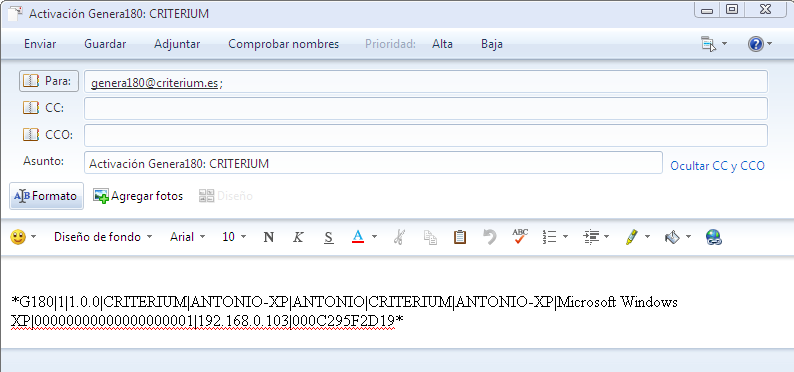This screenshot has width=794, height=372.
Task: Click the Cut scissors icon
Action: point(399,237)
